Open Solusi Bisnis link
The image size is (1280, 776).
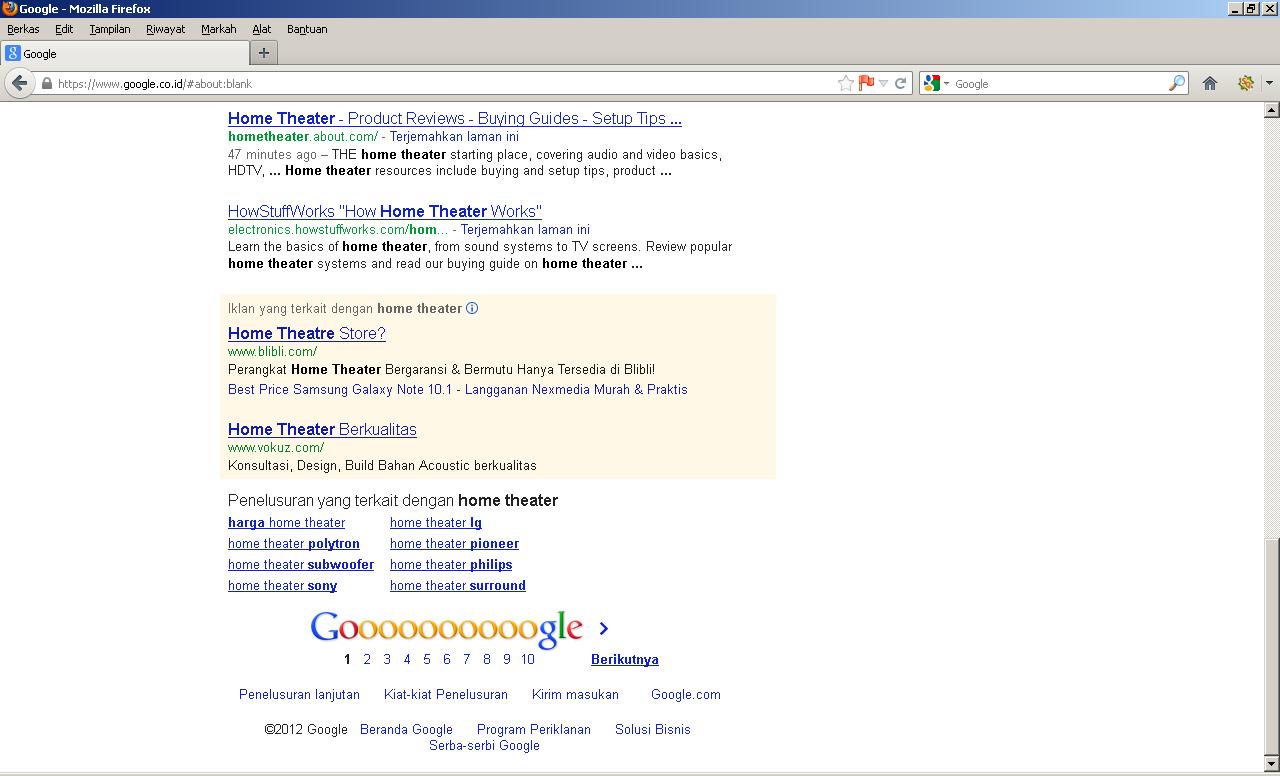[x=653, y=729]
